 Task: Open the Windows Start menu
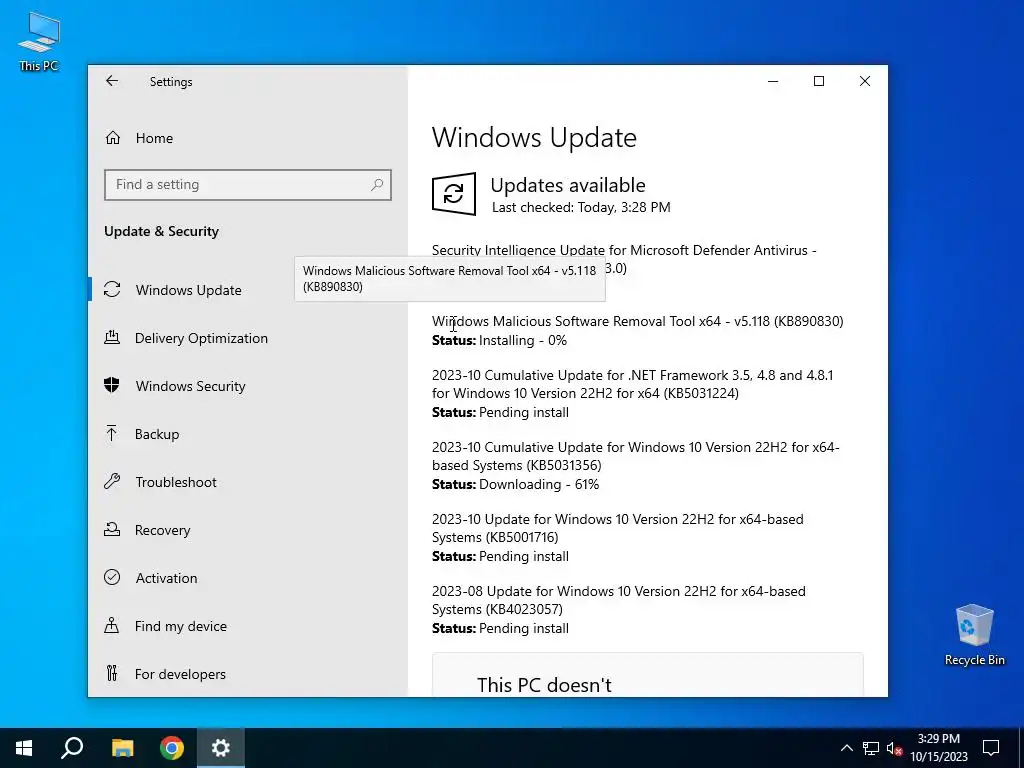click(x=24, y=748)
